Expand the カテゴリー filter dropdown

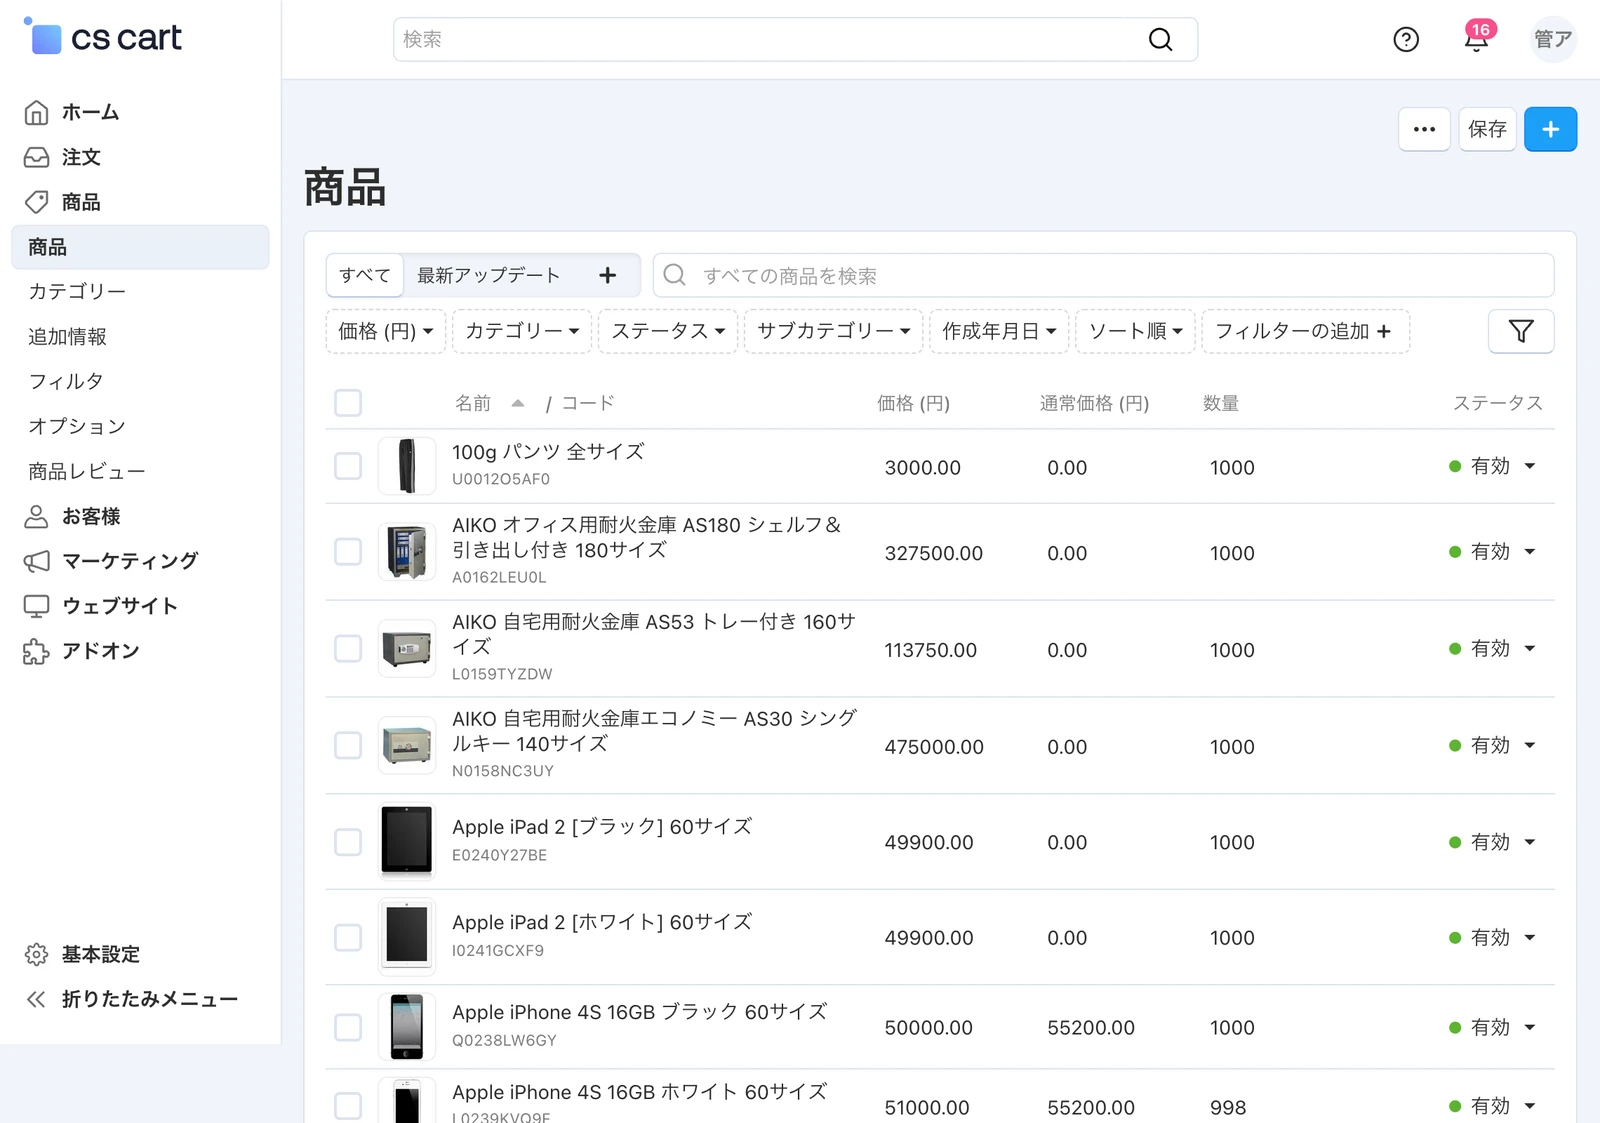point(522,331)
